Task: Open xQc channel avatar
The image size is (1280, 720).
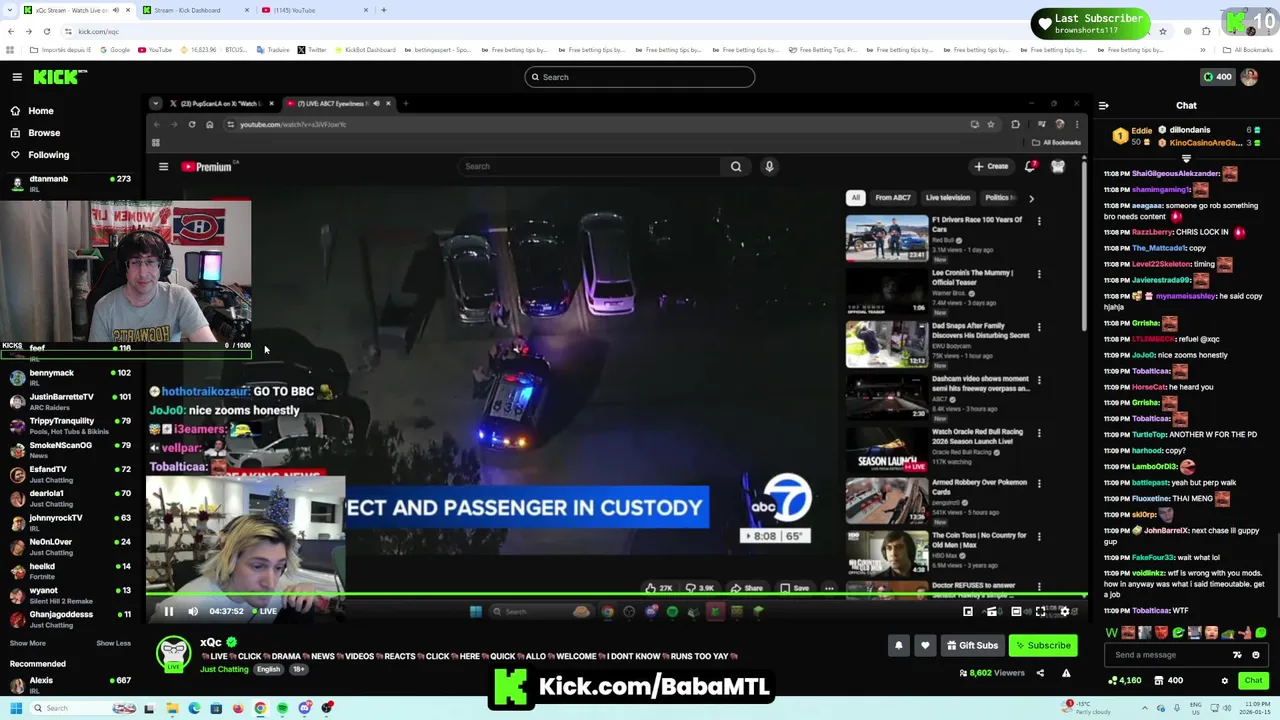Action: click(173, 653)
